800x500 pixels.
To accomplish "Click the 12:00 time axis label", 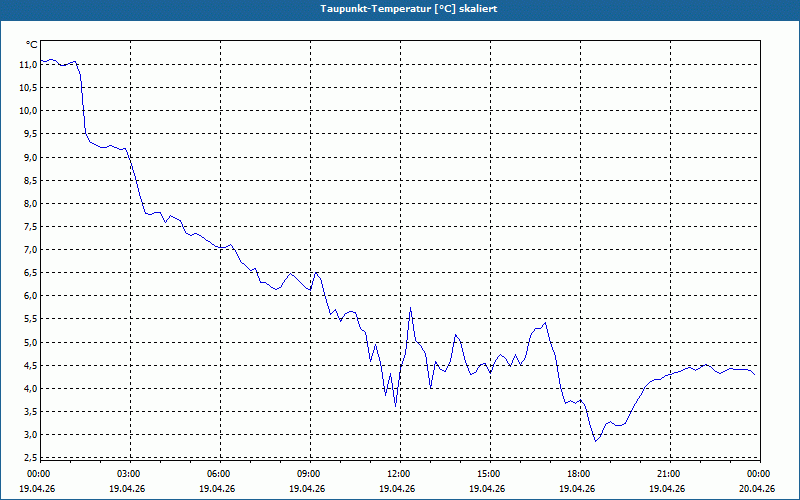I will click(400, 474).
